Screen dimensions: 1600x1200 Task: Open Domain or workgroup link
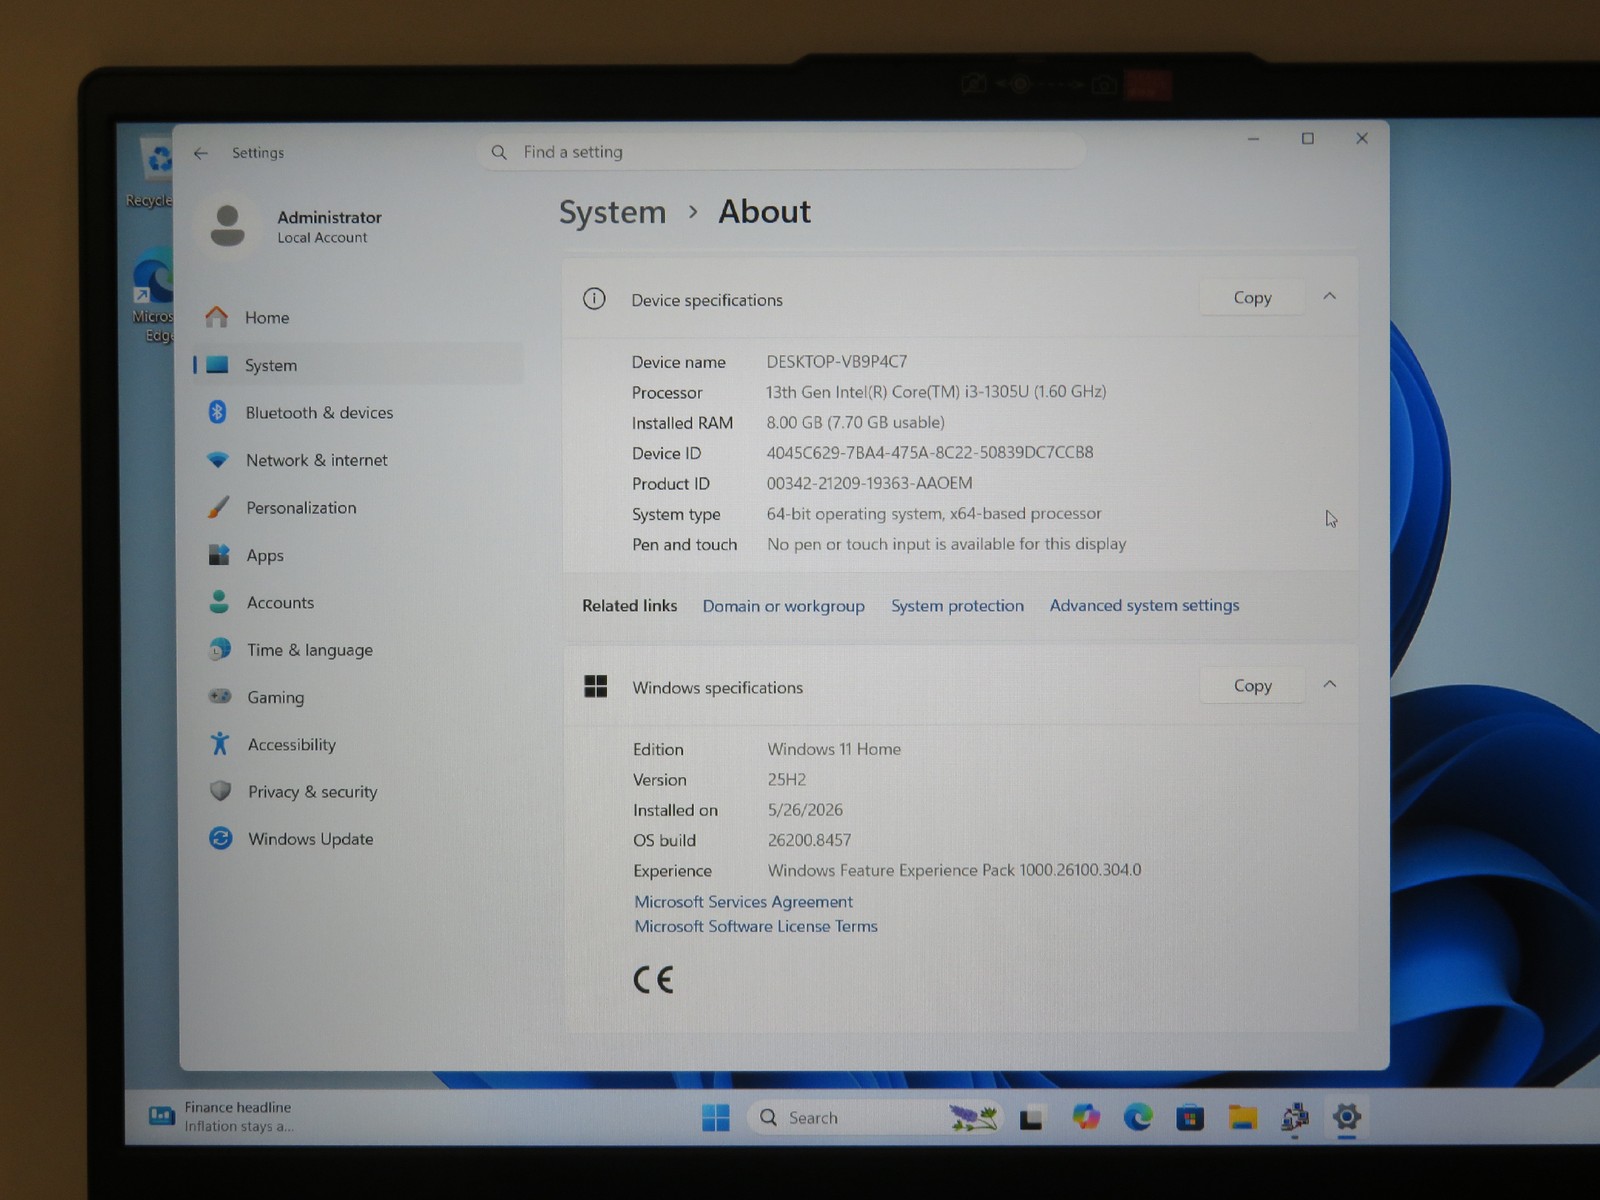783,606
